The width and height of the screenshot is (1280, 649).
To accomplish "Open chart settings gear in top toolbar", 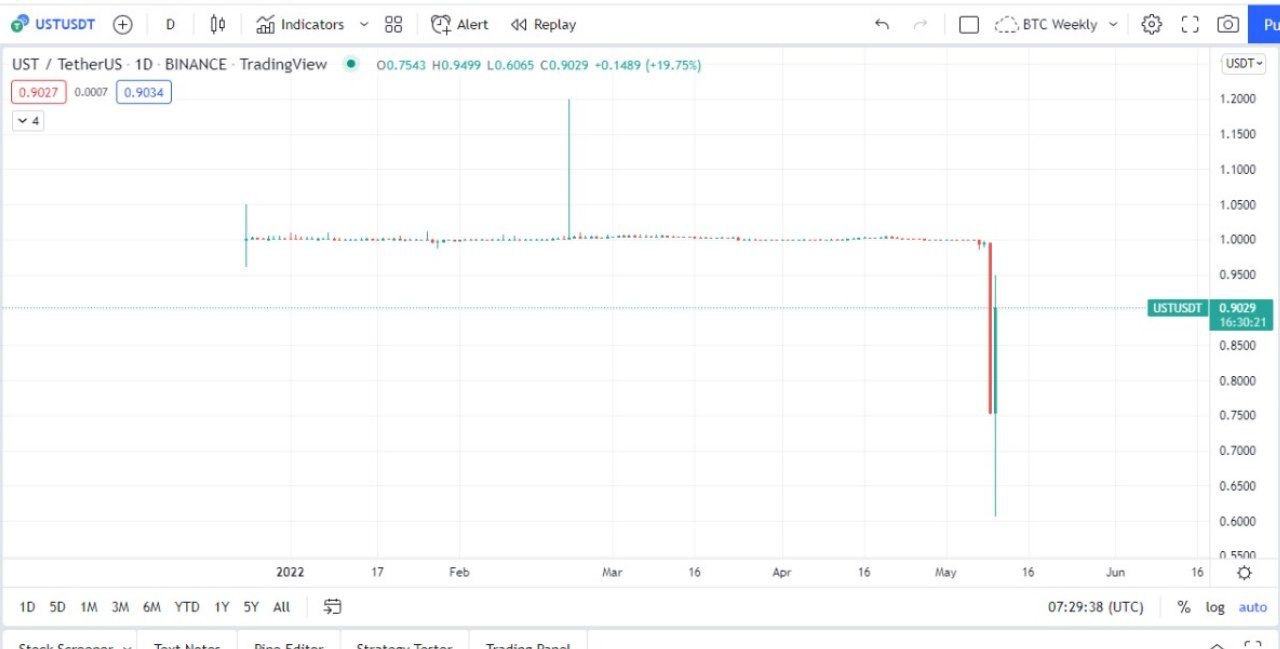I will click(x=1151, y=24).
